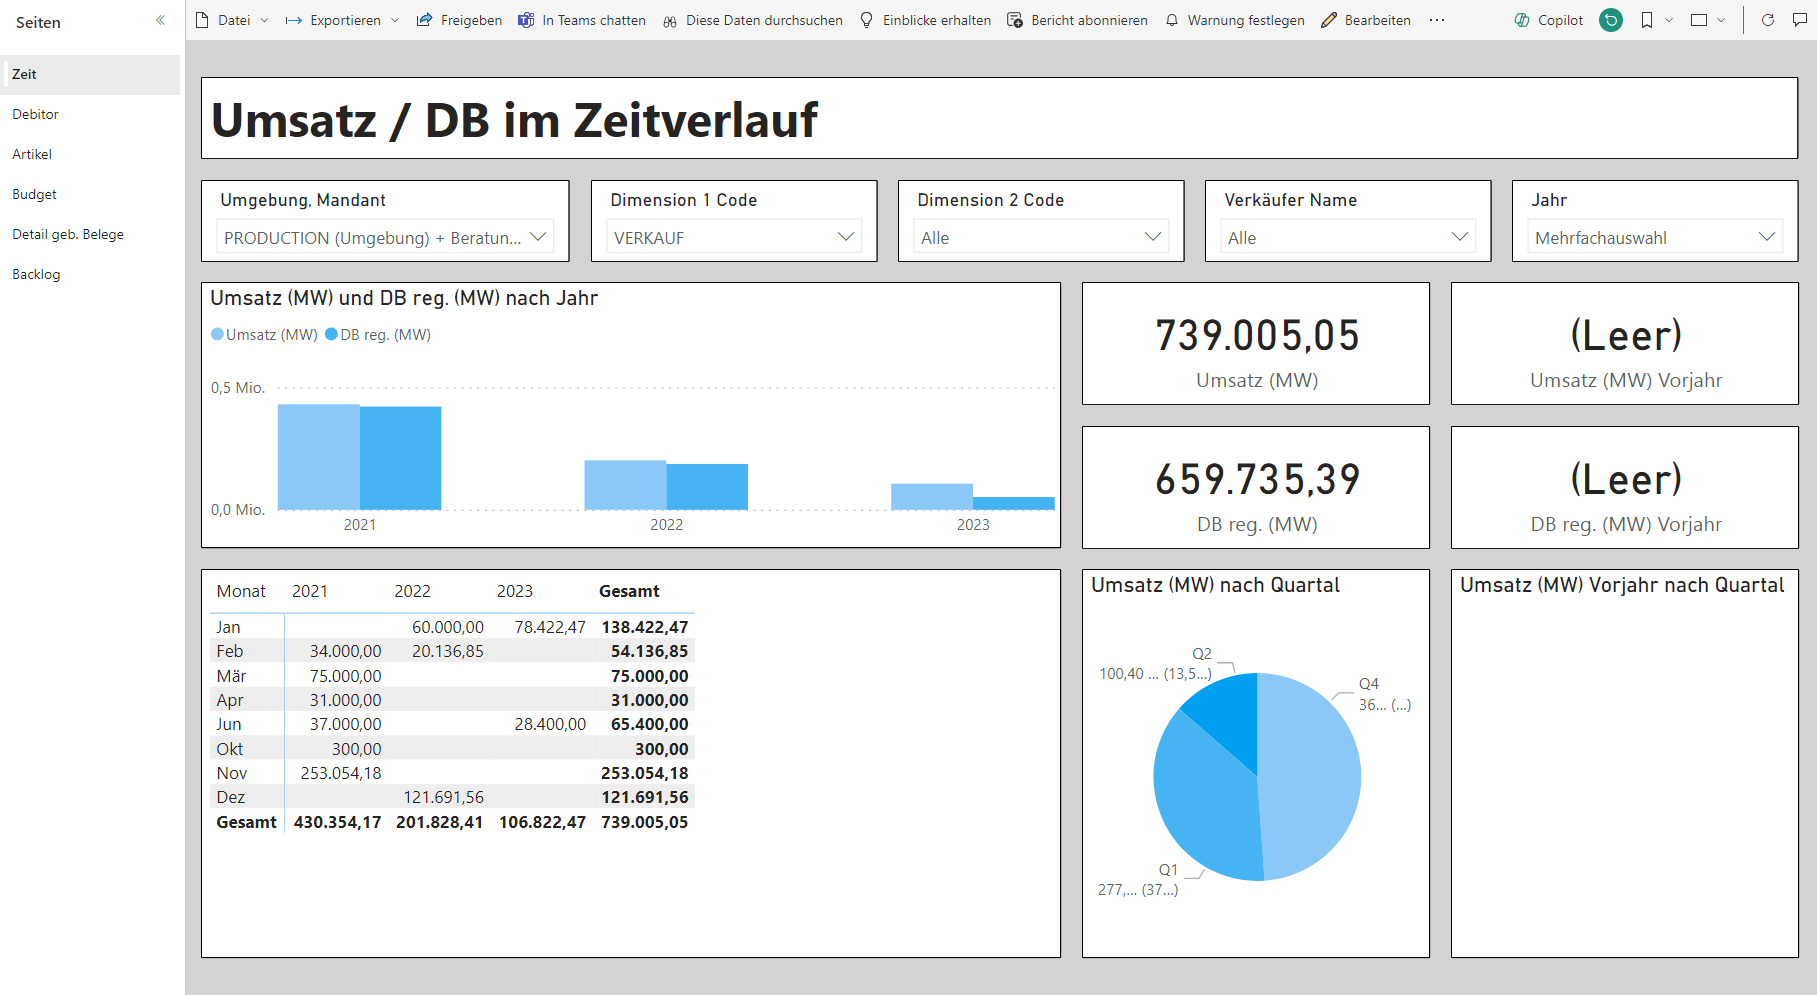This screenshot has height=995, width=1817.
Task: Collapse the Seiten pages pane
Action: point(160,20)
